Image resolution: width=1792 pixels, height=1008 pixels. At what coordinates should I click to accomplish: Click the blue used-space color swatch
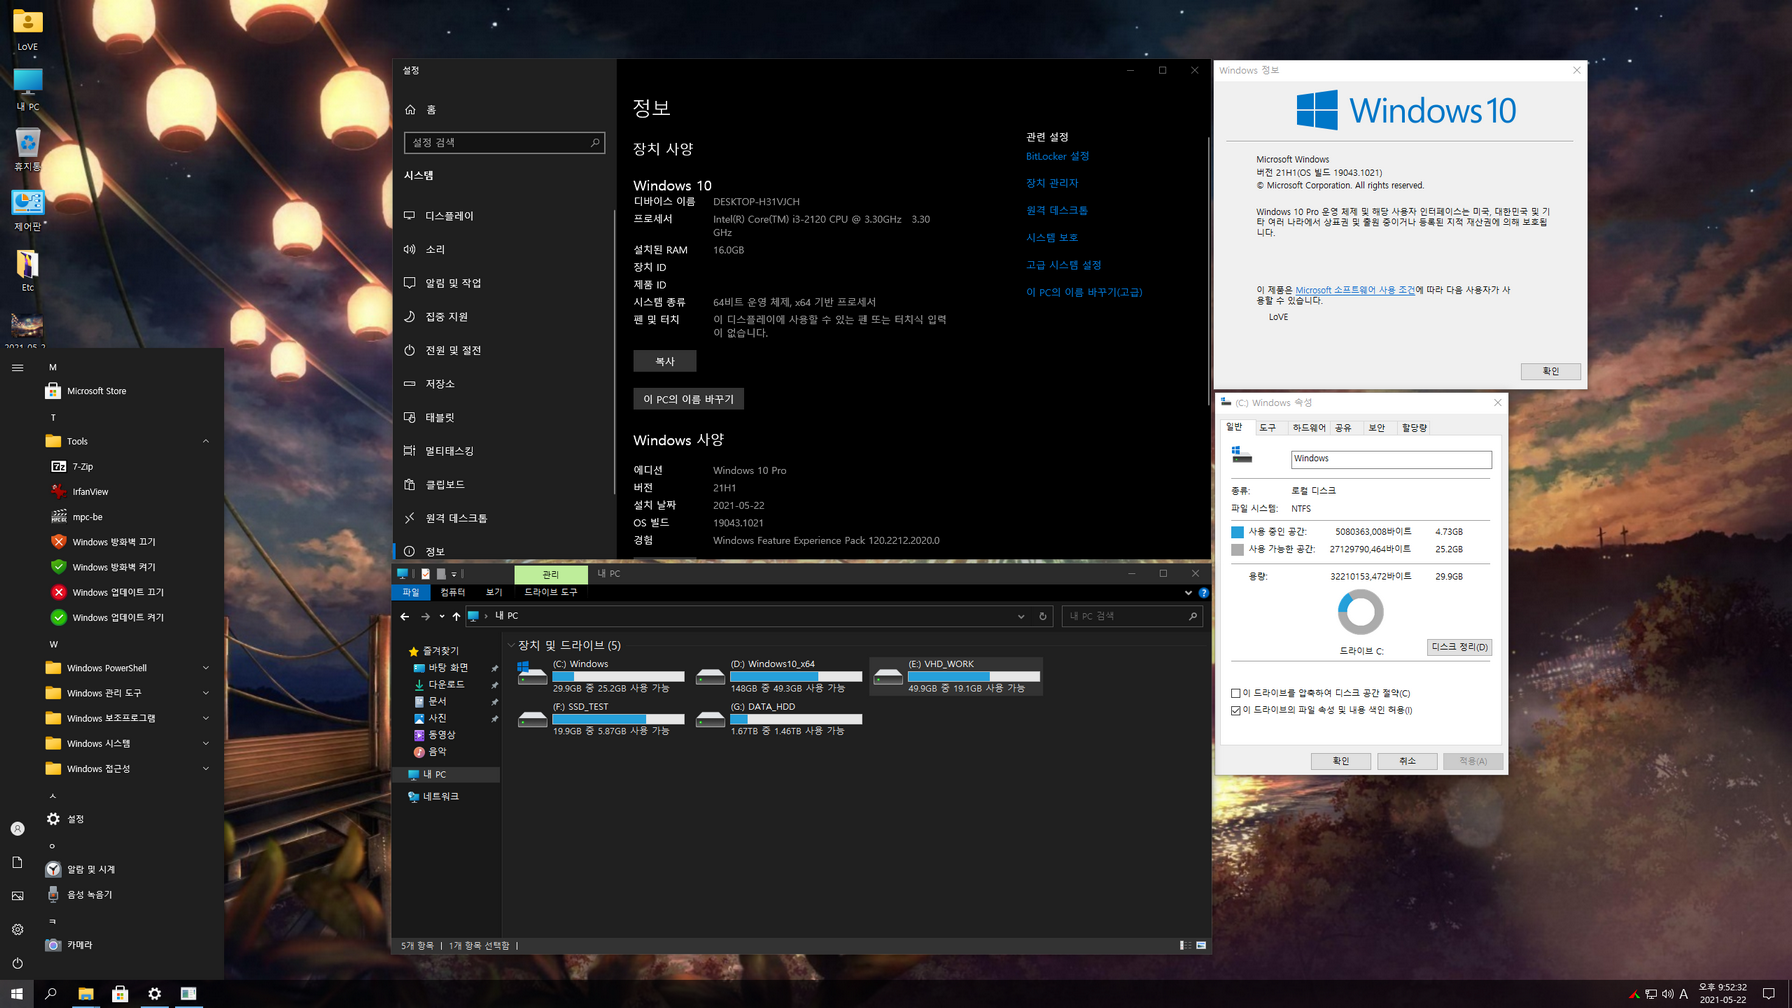(x=1237, y=532)
